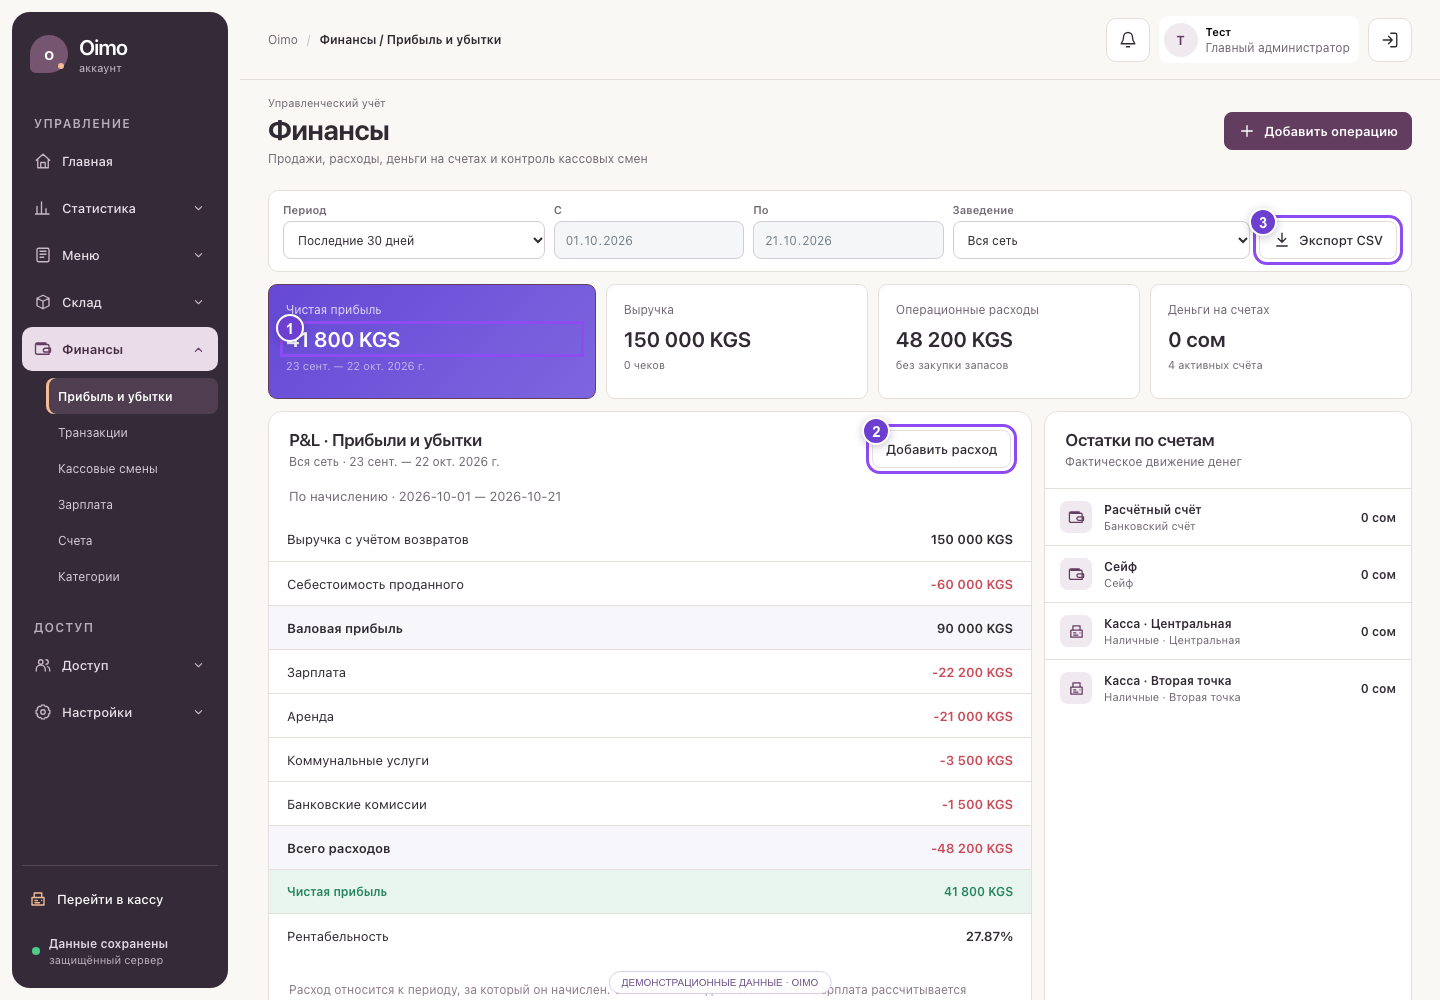Click the Меню list icon
Image resolution: width=1440 pixels, height=1000 pixels.
pos(43,255)
